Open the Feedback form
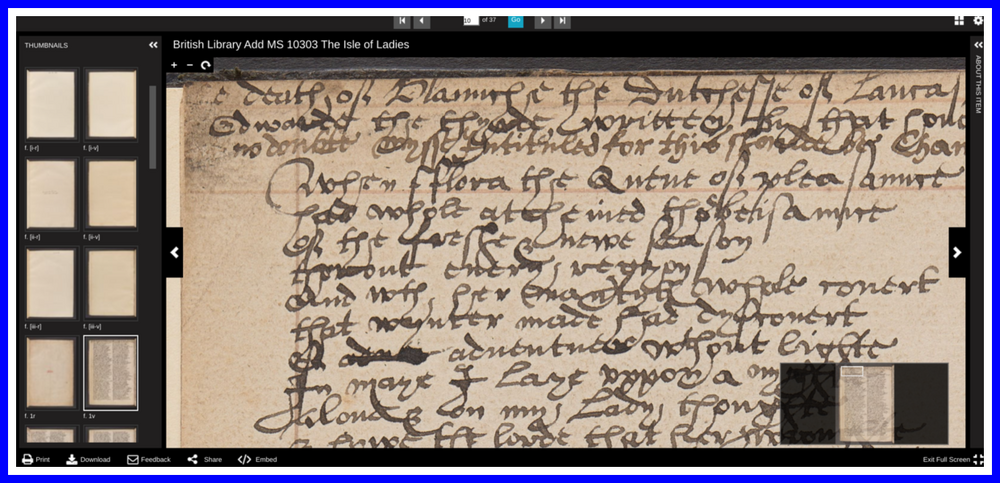Image resolution: width=1000 pixels, height=483 pixels. click(x=149, y=459)
